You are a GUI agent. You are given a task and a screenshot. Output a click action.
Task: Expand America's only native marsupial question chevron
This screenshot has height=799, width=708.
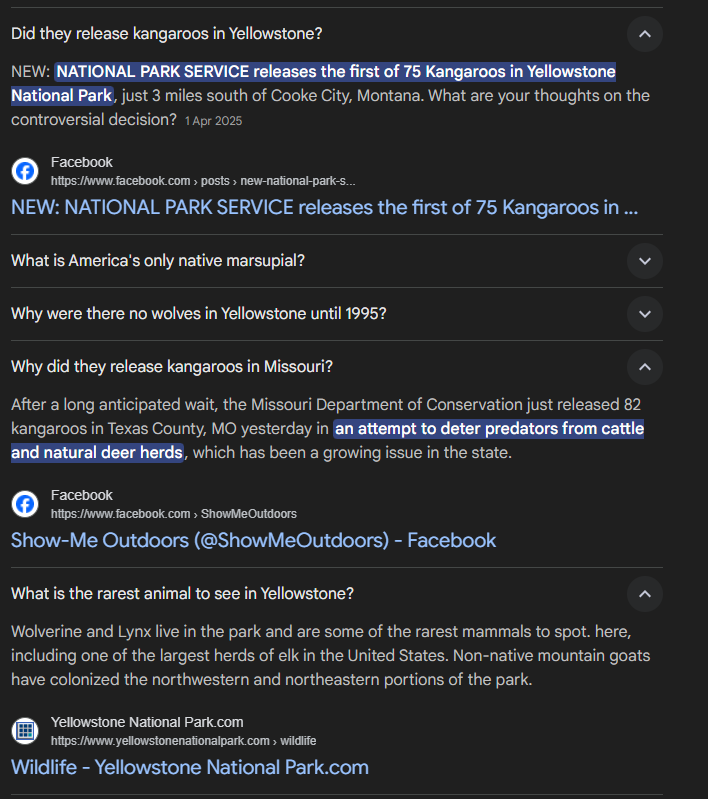point(644,261)
